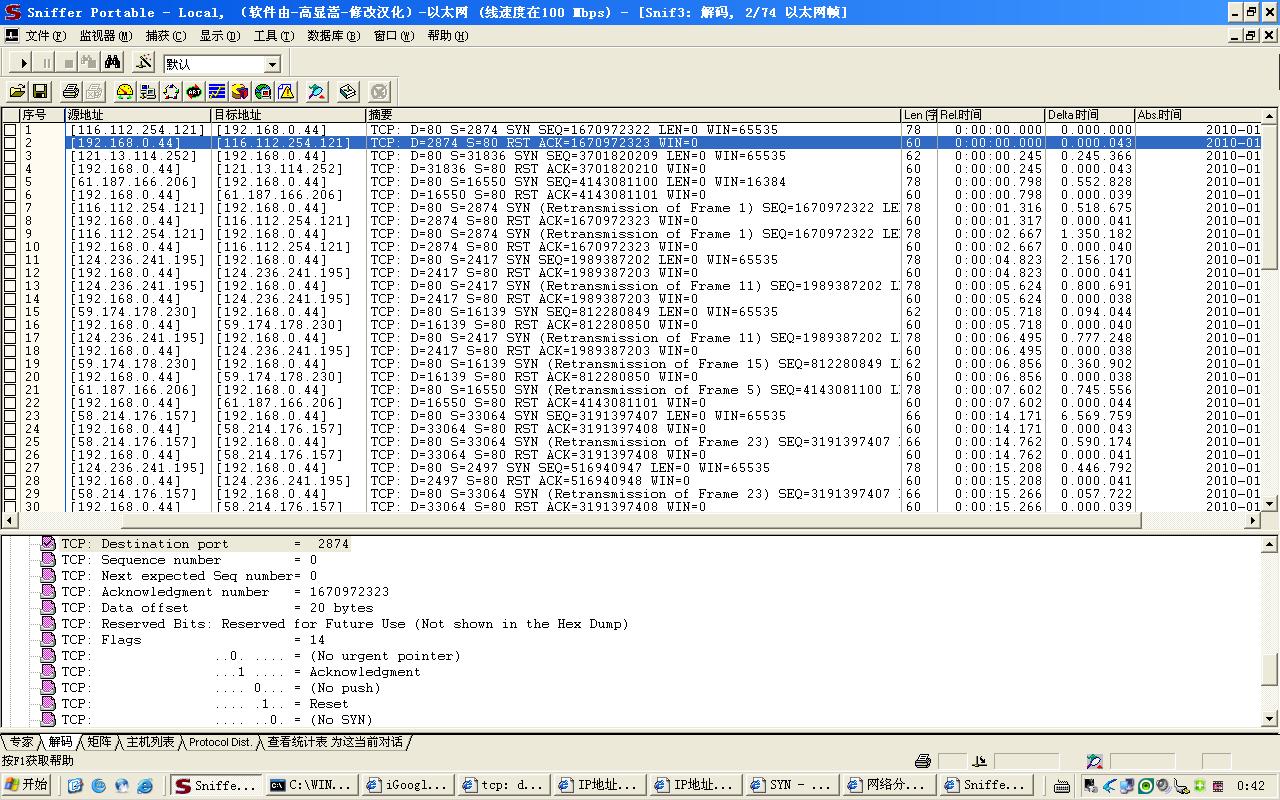This screenshot has width=1280, height=800.
Task: Click the 开始 Start button
Action: coord(27,785)
